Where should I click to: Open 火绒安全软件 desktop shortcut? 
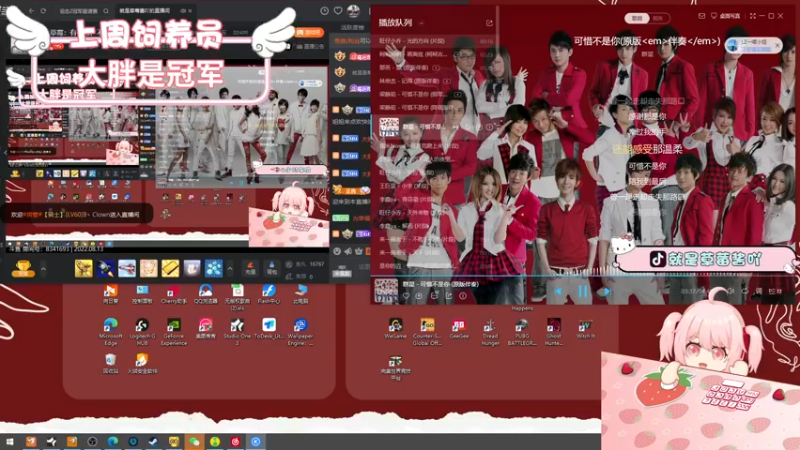pos(142,364)
